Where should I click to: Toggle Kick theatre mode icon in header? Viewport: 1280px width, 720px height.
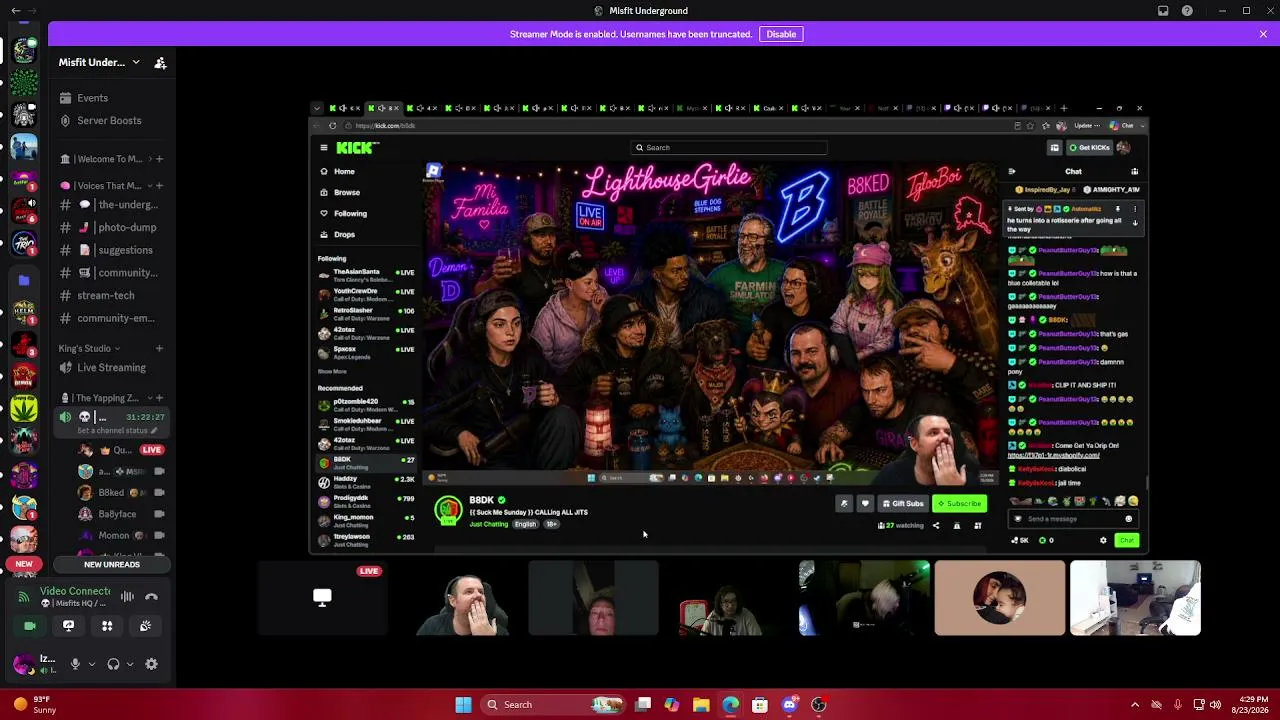pyautogui.click(x=1054, y=148)
